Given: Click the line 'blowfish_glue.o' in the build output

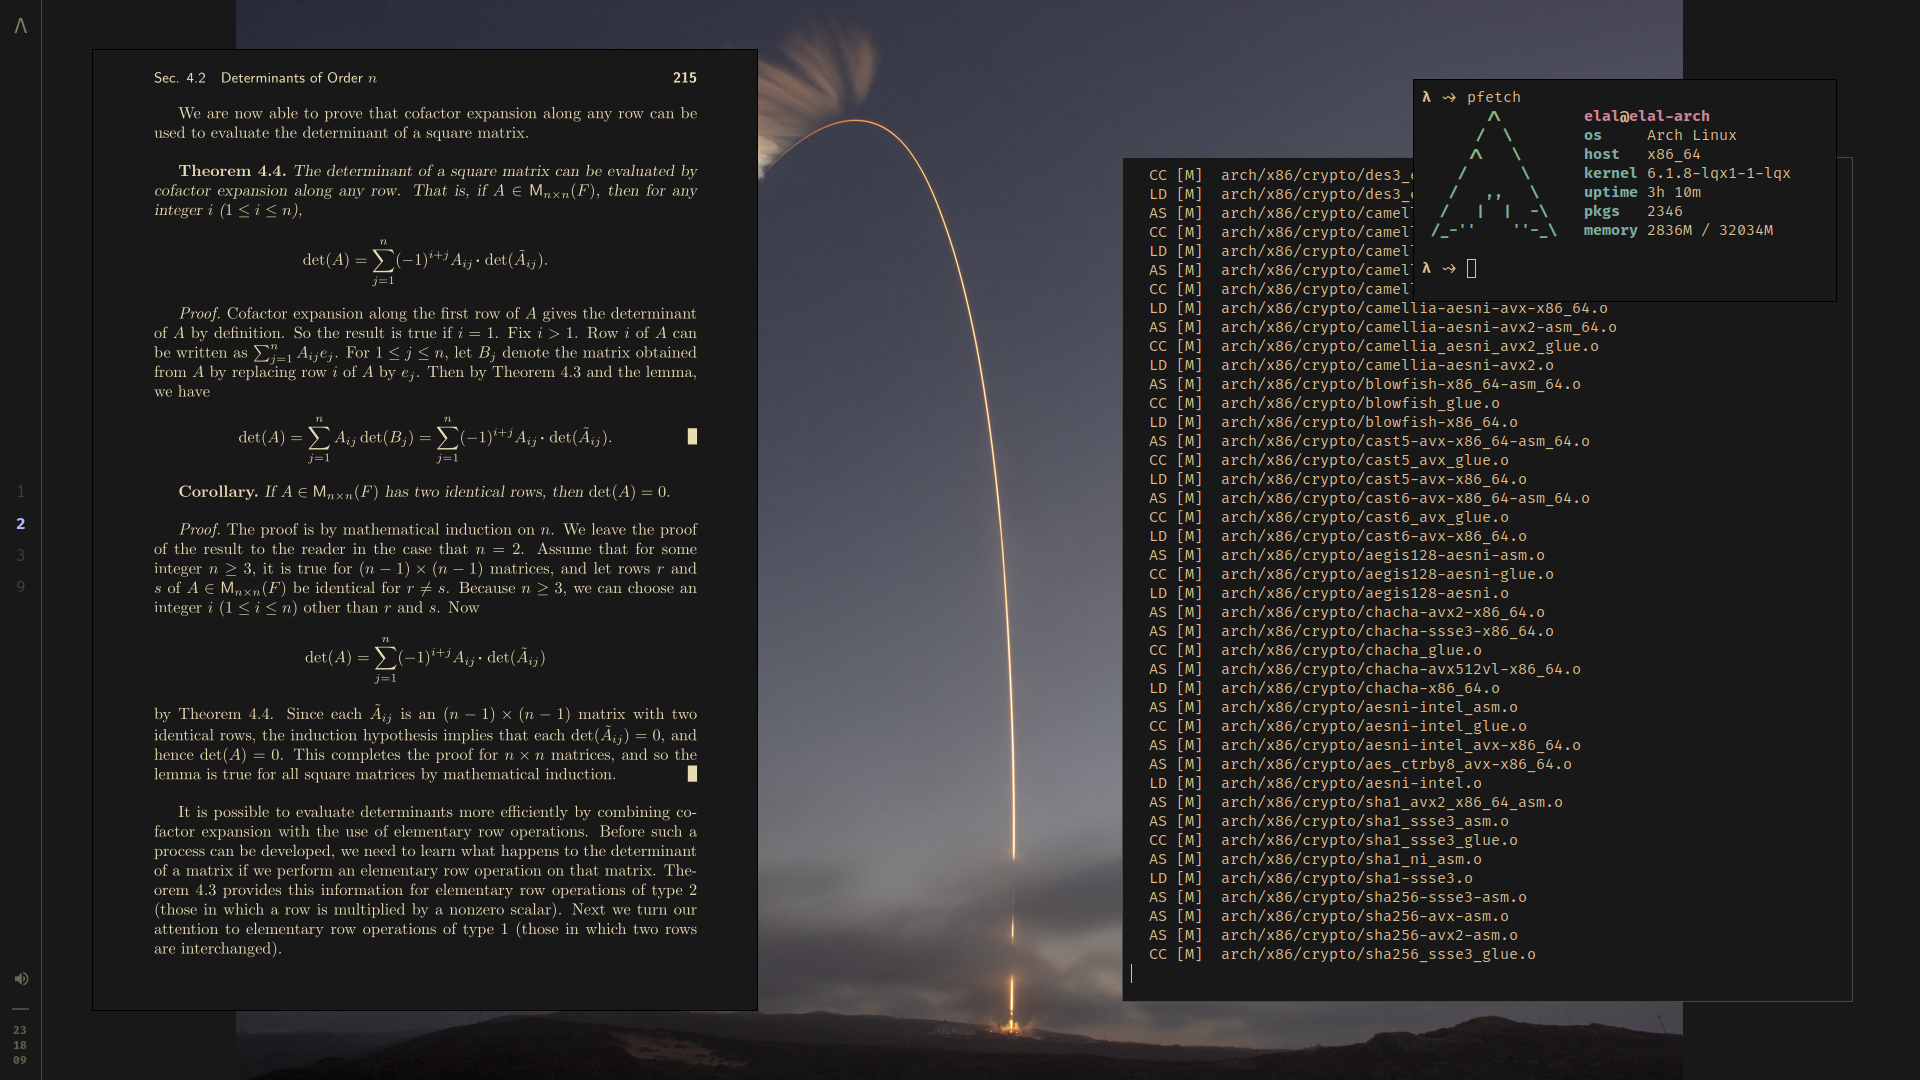Looking at the screenshot, I should 1324,403.
